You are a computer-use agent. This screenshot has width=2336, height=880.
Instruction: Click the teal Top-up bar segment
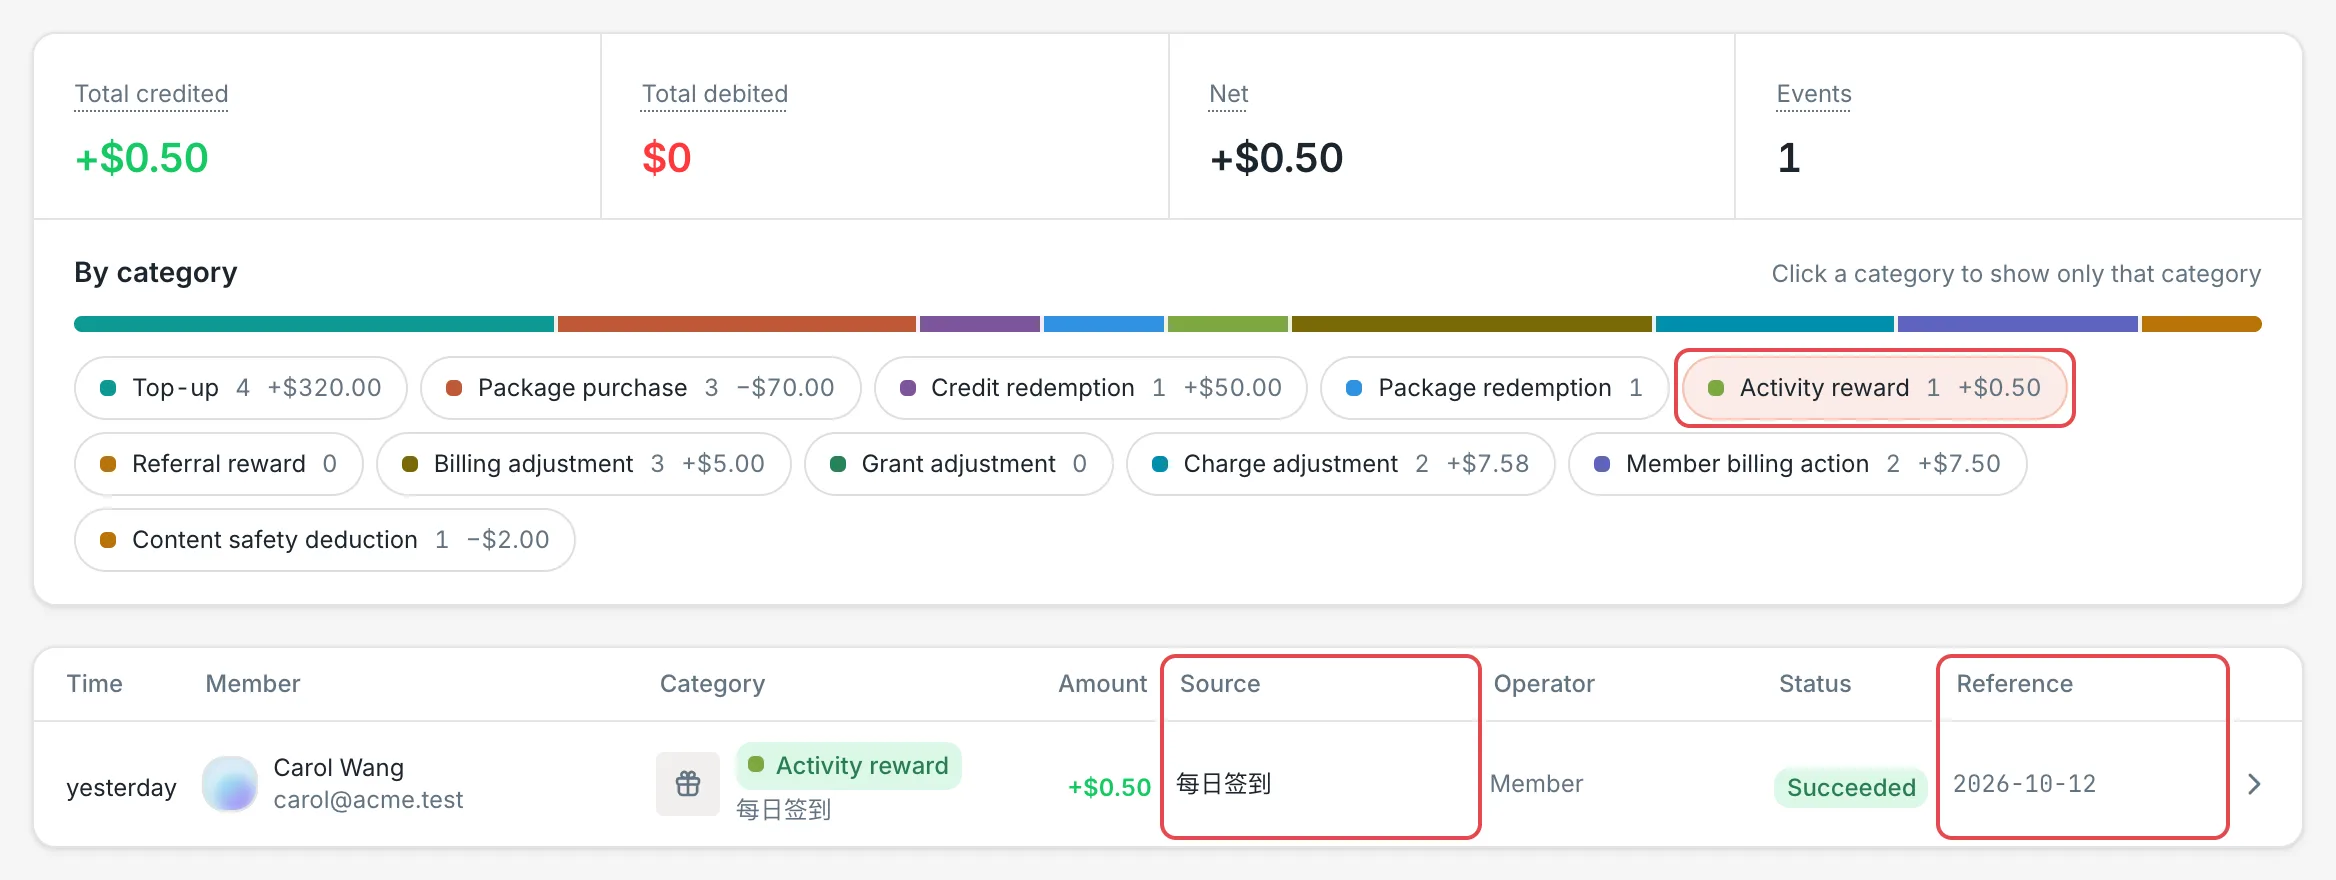tap(314, 324)
